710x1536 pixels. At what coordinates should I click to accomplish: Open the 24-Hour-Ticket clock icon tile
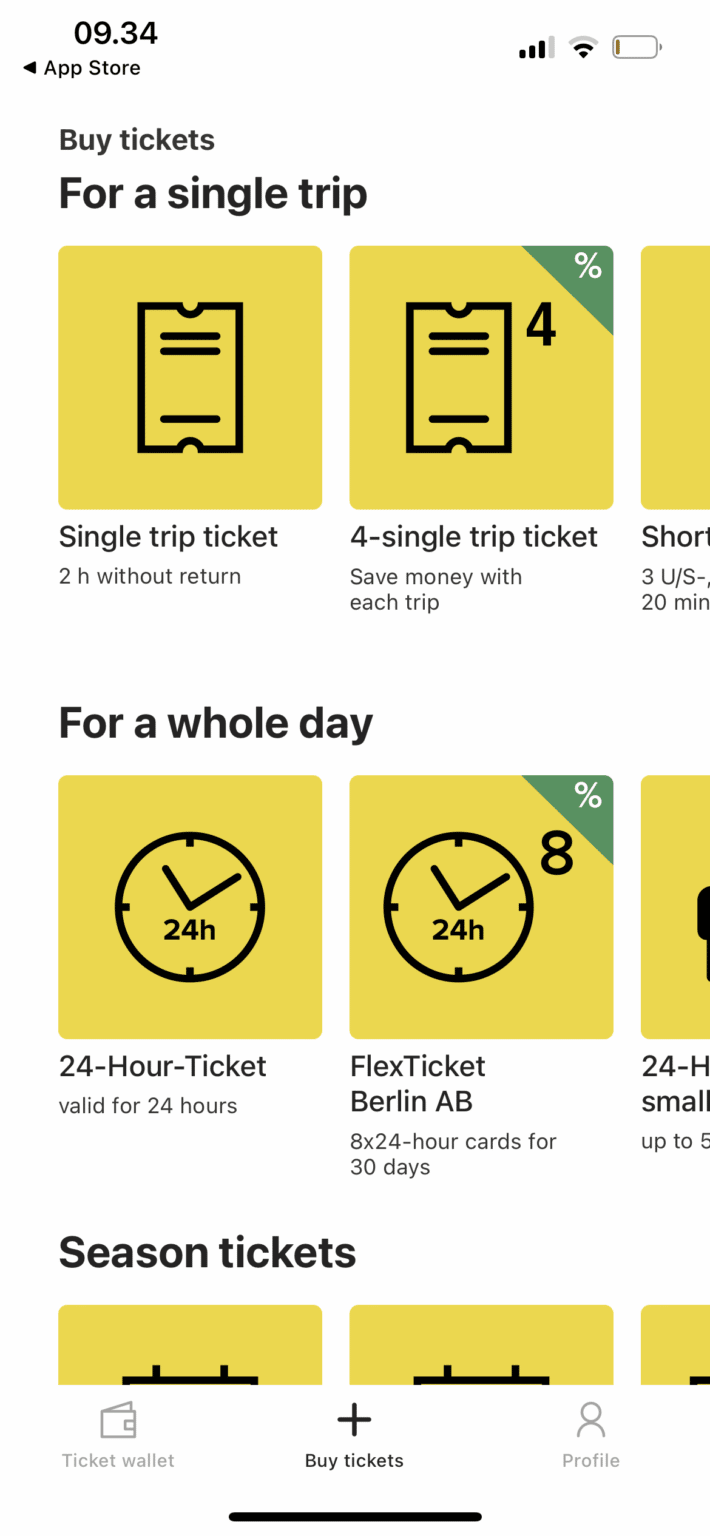tap(189, 906)
